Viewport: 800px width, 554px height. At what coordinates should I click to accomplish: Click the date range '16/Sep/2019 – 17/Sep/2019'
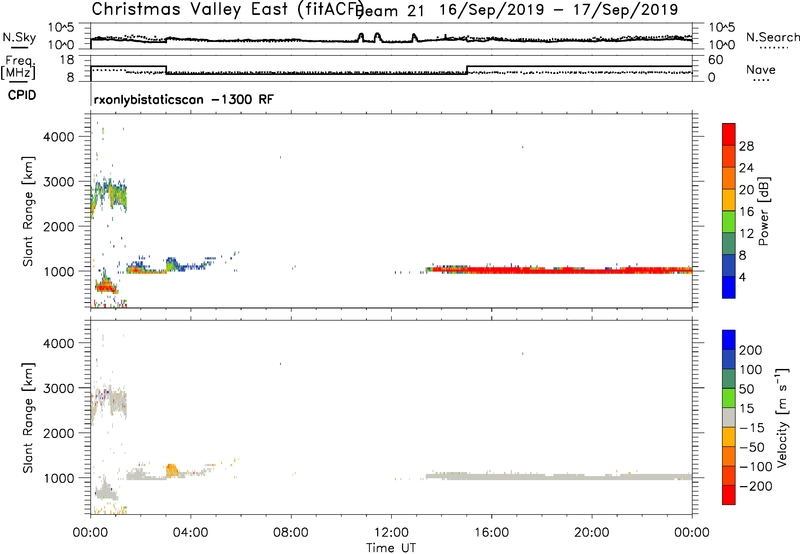coord(559,10)
